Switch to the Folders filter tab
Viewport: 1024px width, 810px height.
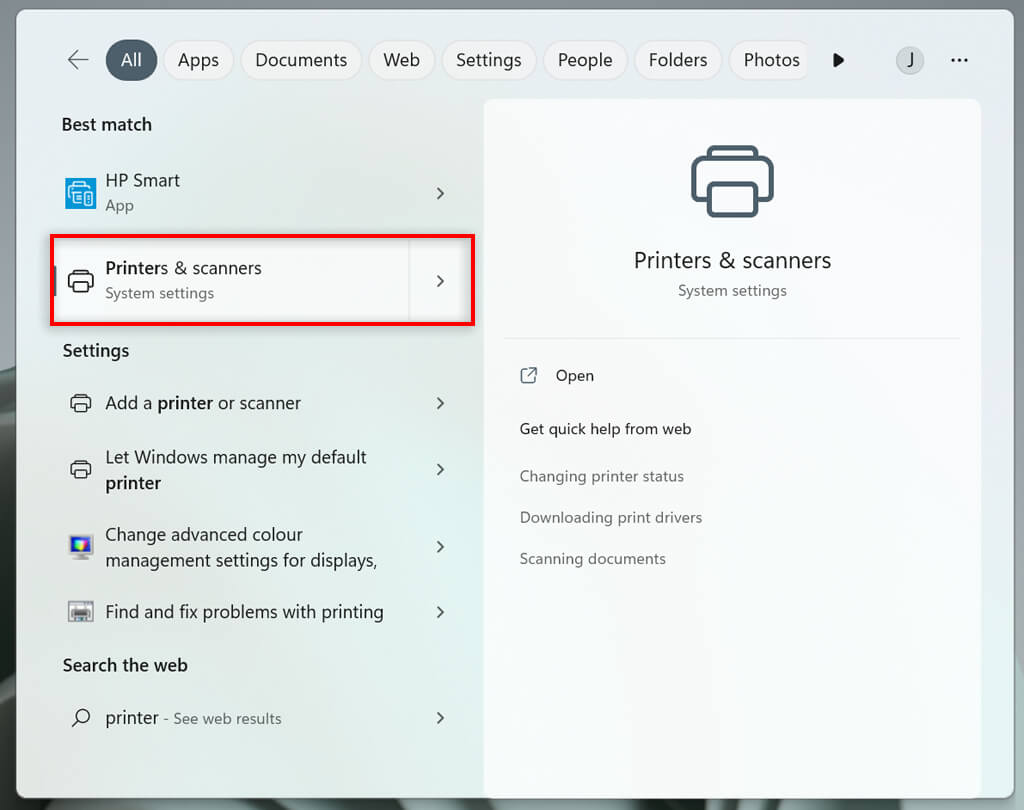pos(678,60)
